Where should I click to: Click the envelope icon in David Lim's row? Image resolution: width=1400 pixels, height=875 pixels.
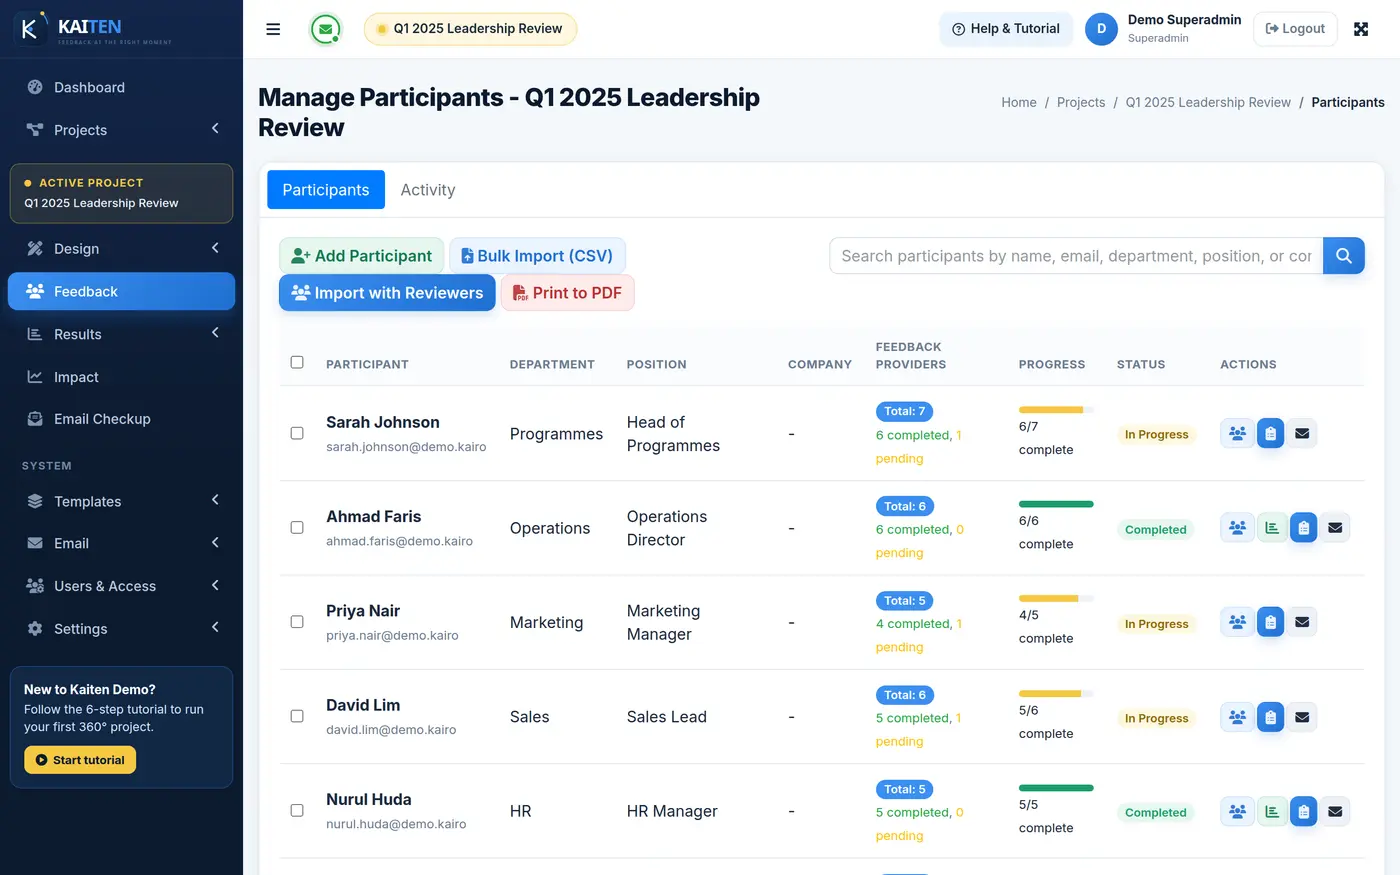[1302, 717]
